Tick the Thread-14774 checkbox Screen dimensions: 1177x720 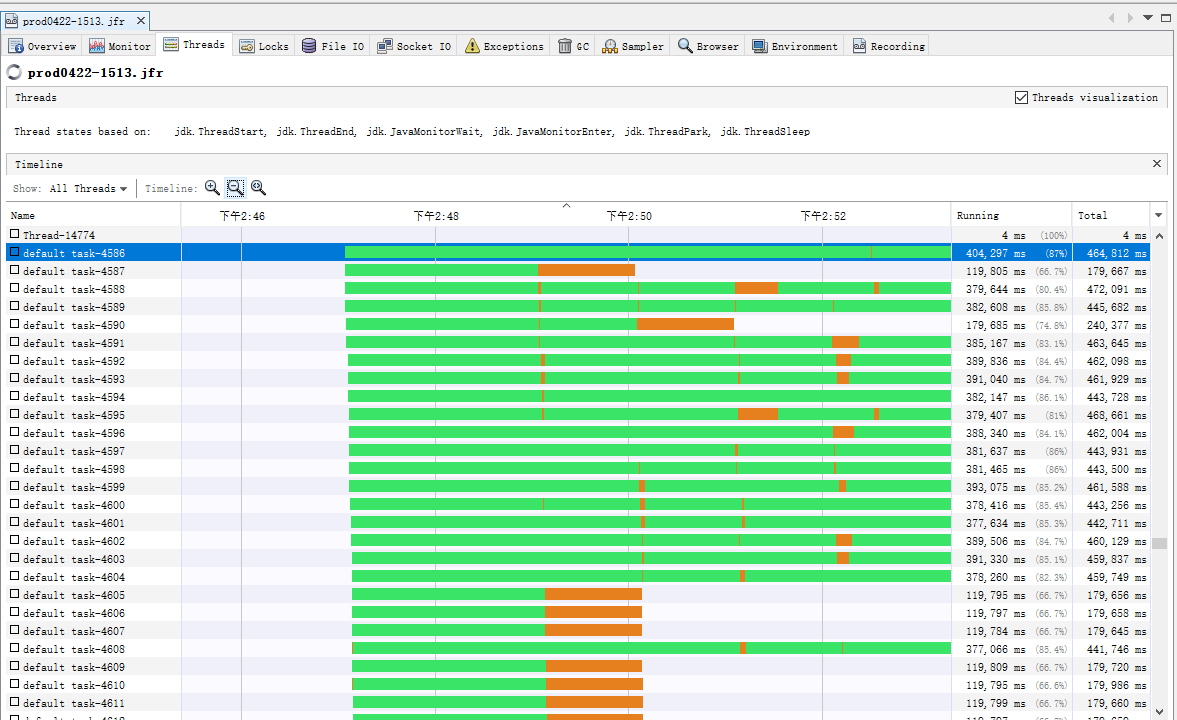[15, 234]
